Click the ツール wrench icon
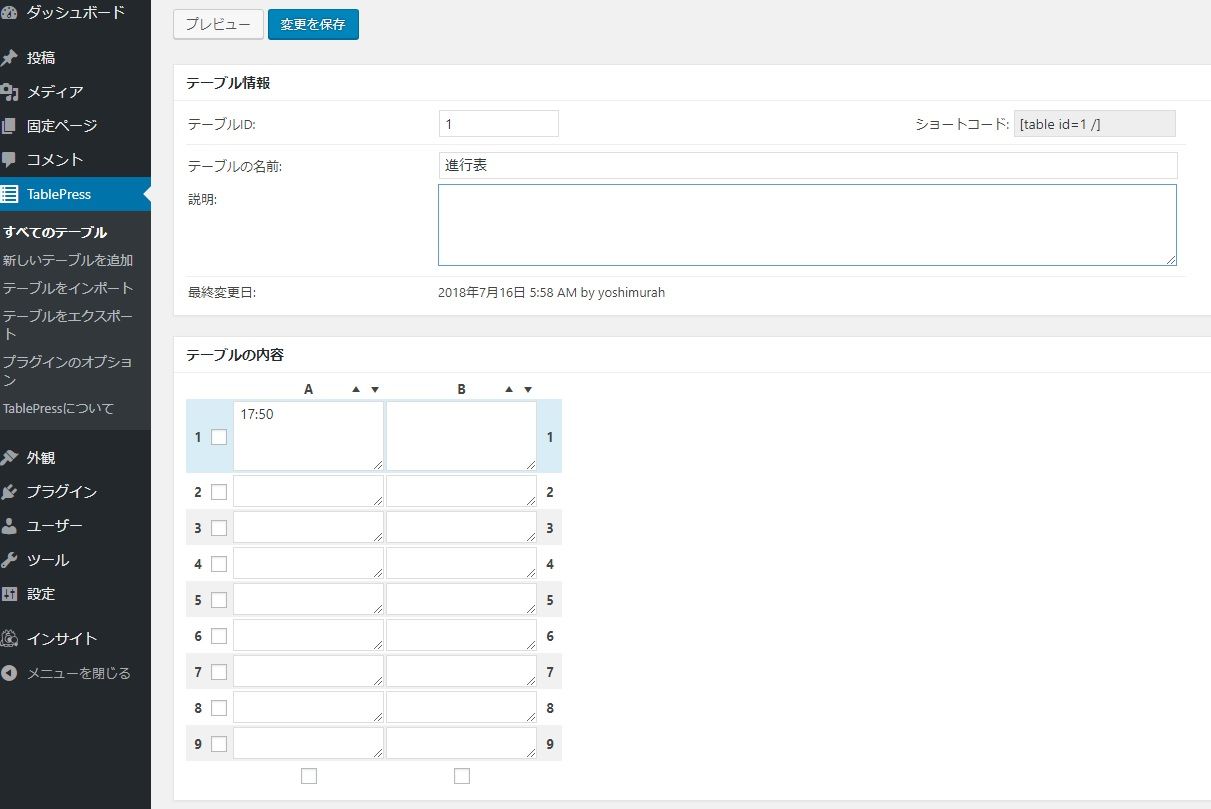 point(10,560)
